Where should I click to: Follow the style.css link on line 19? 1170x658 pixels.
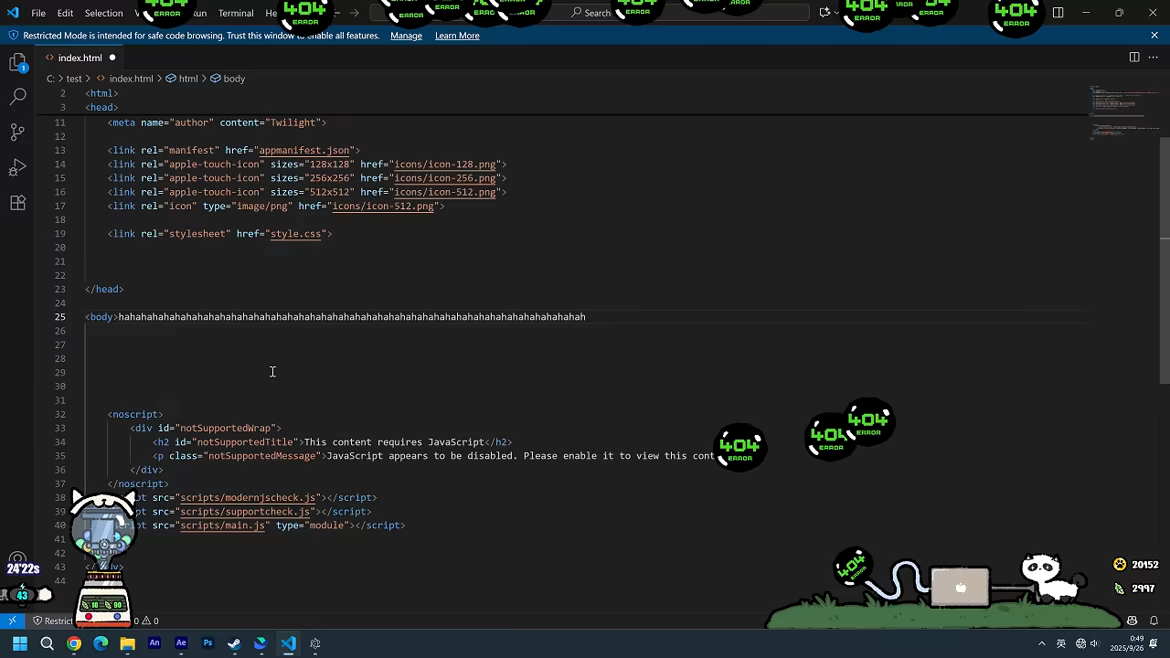pyautogui.click(x=295, y=234)
